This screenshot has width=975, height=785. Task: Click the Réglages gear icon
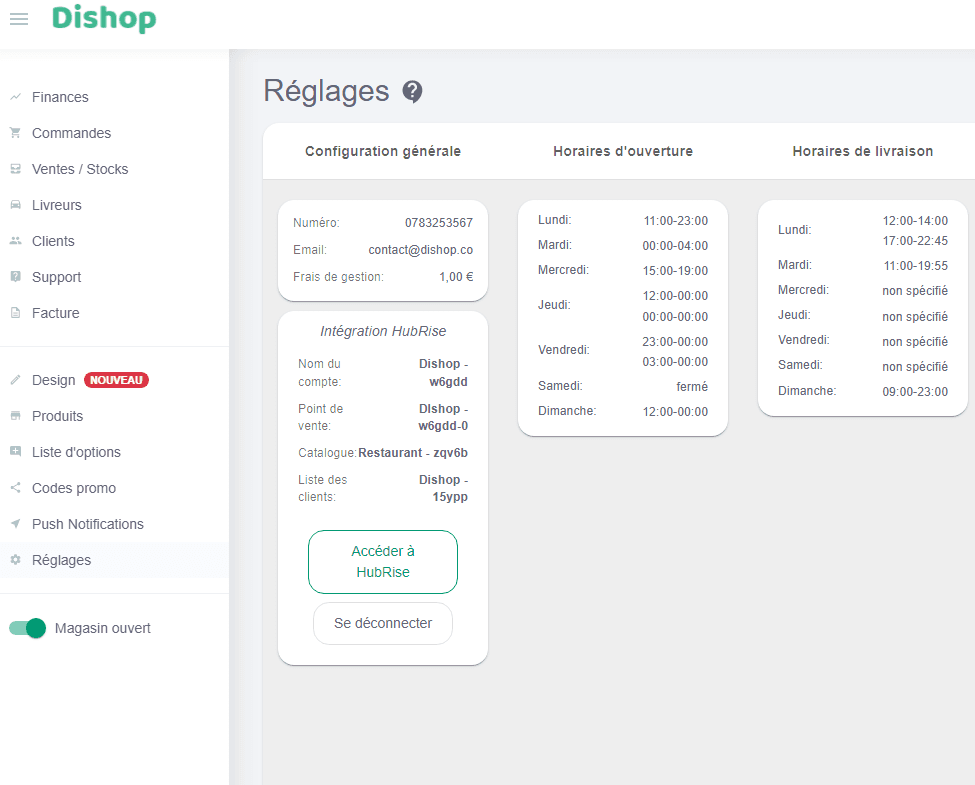[x=16, y=560]
